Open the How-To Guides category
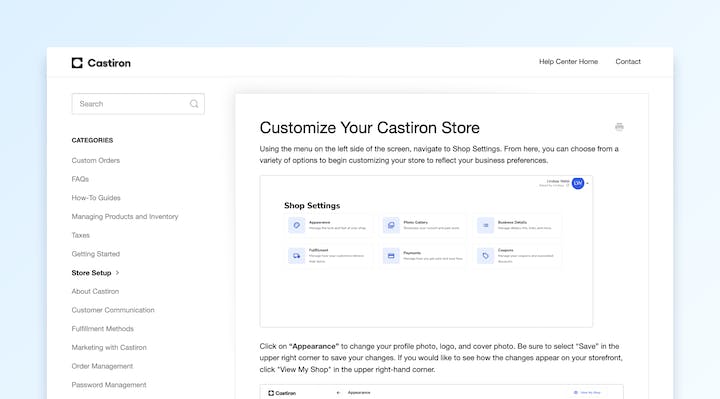 pos(96,198)
